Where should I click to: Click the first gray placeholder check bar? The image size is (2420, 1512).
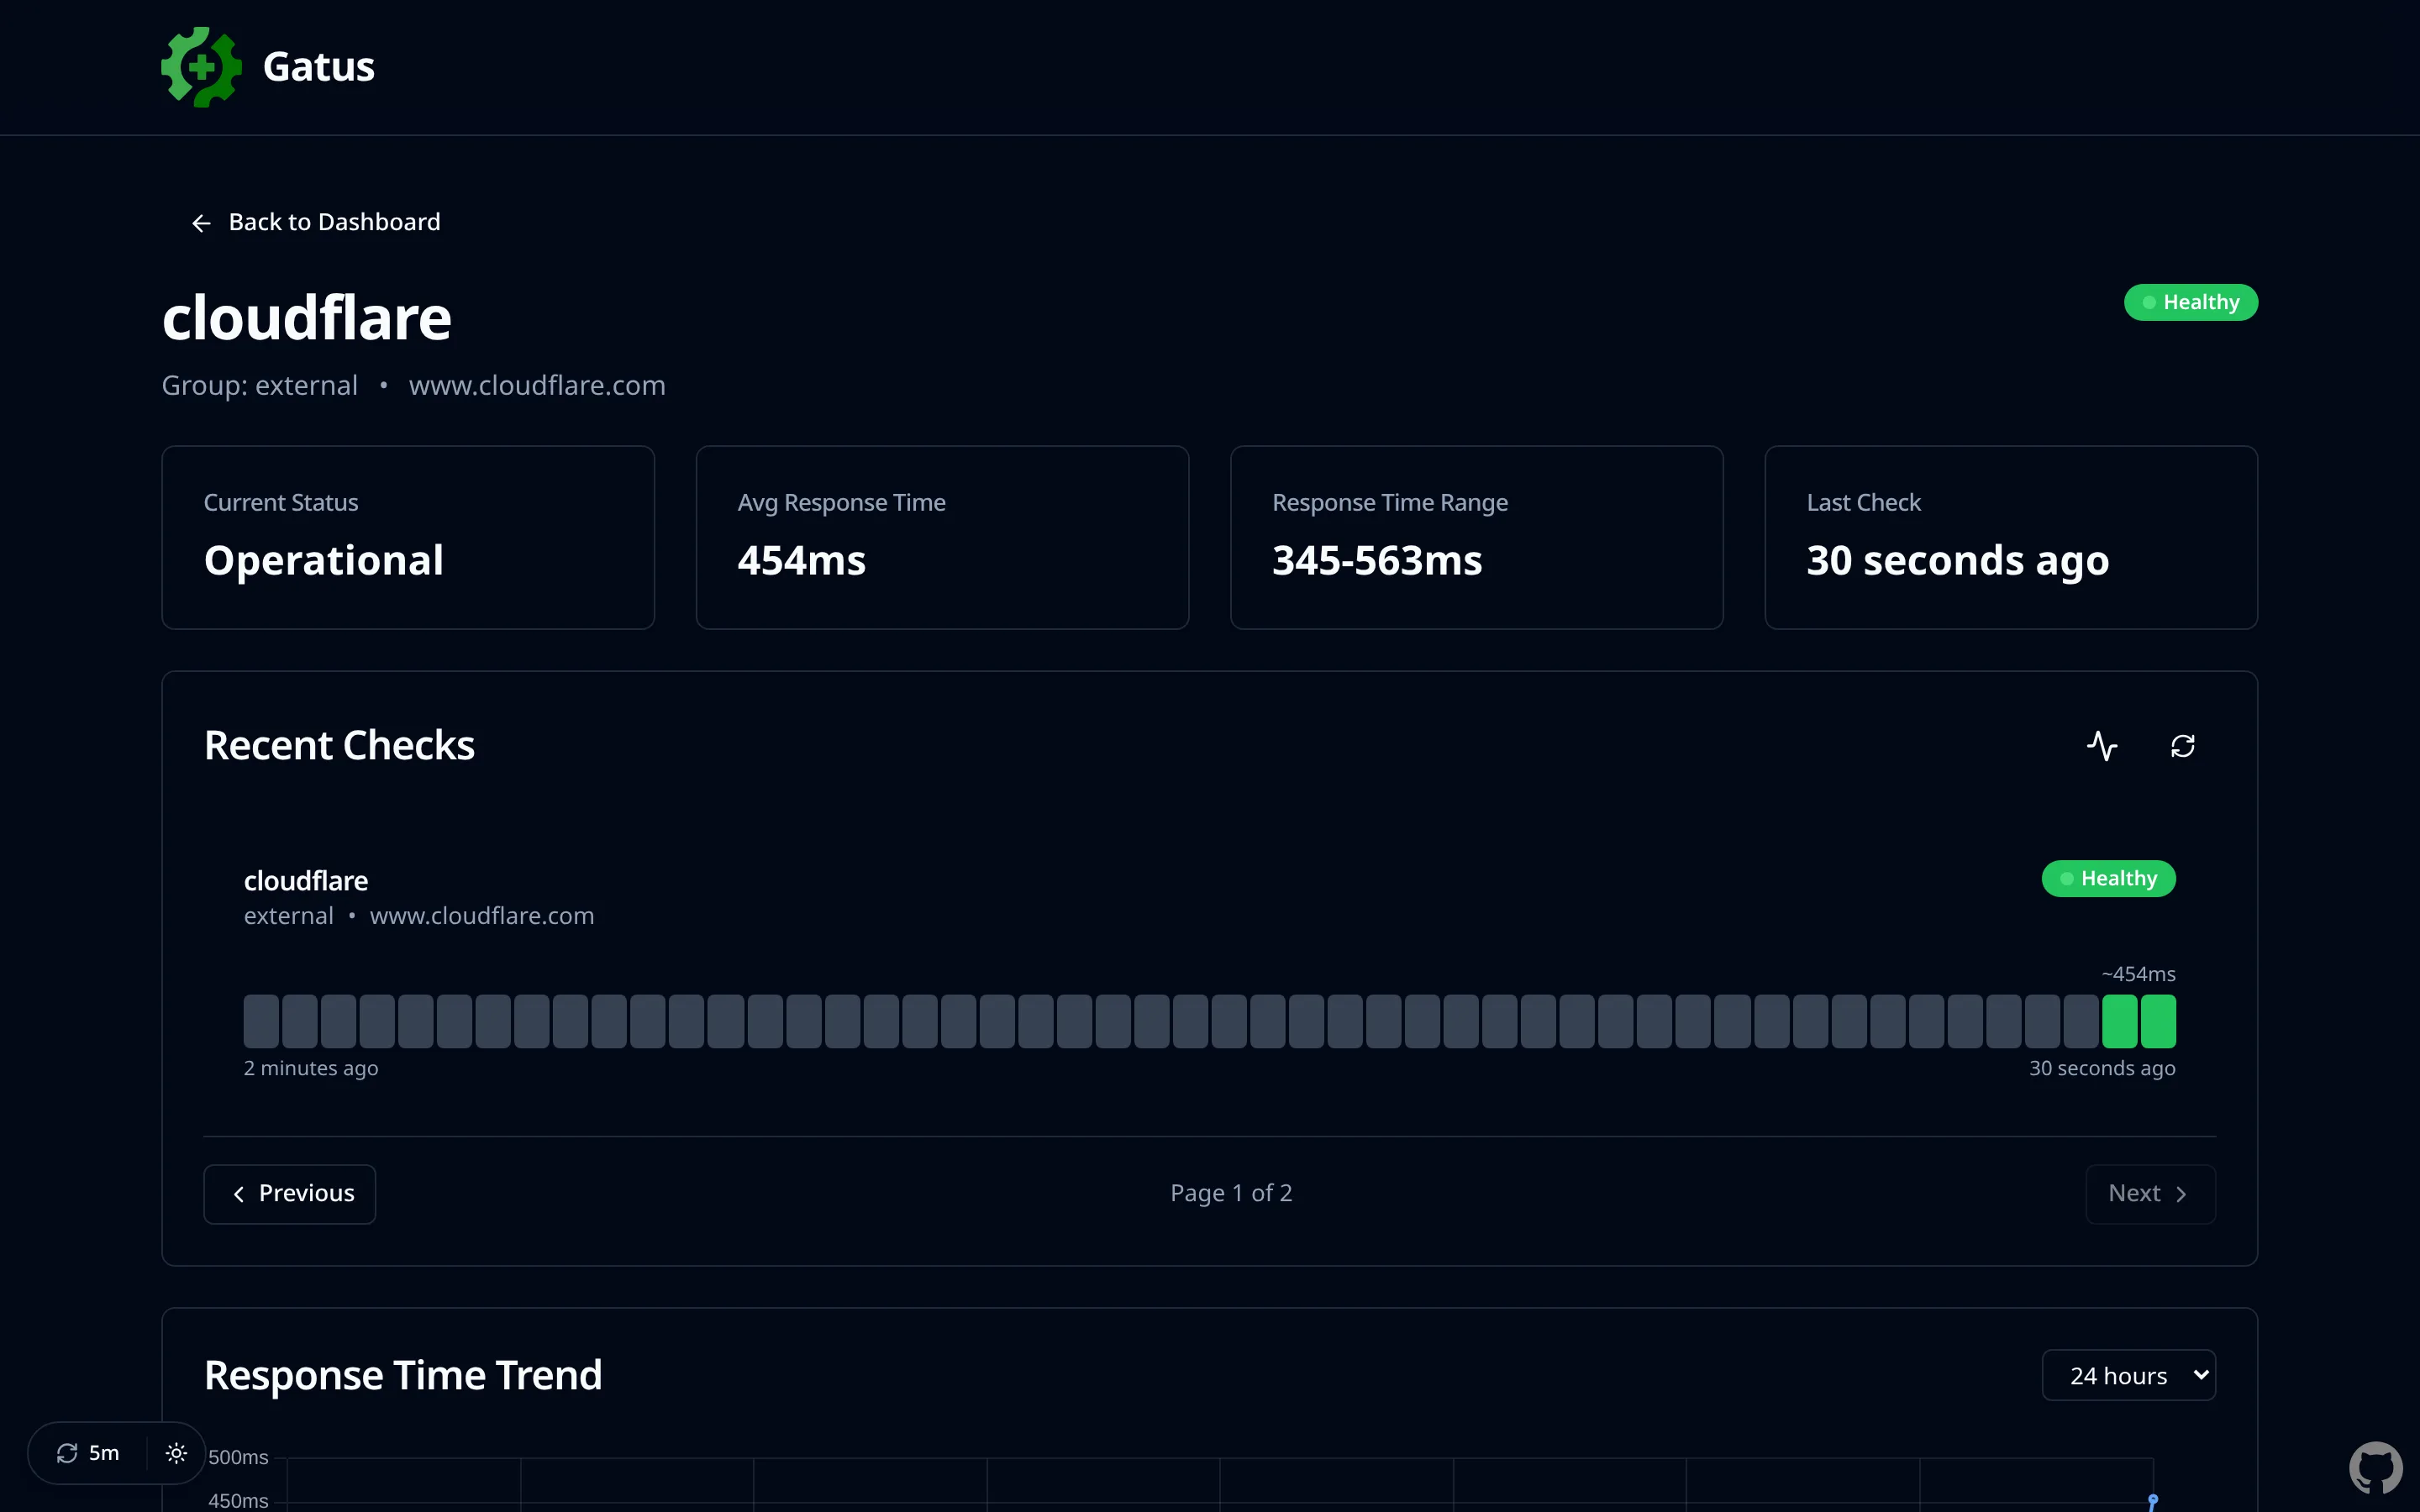point(261,1021)
